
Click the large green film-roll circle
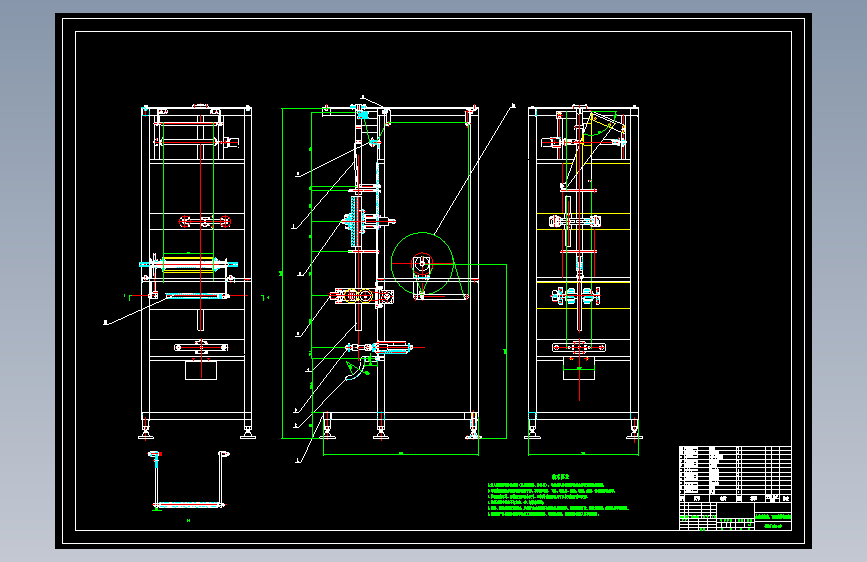422,264
